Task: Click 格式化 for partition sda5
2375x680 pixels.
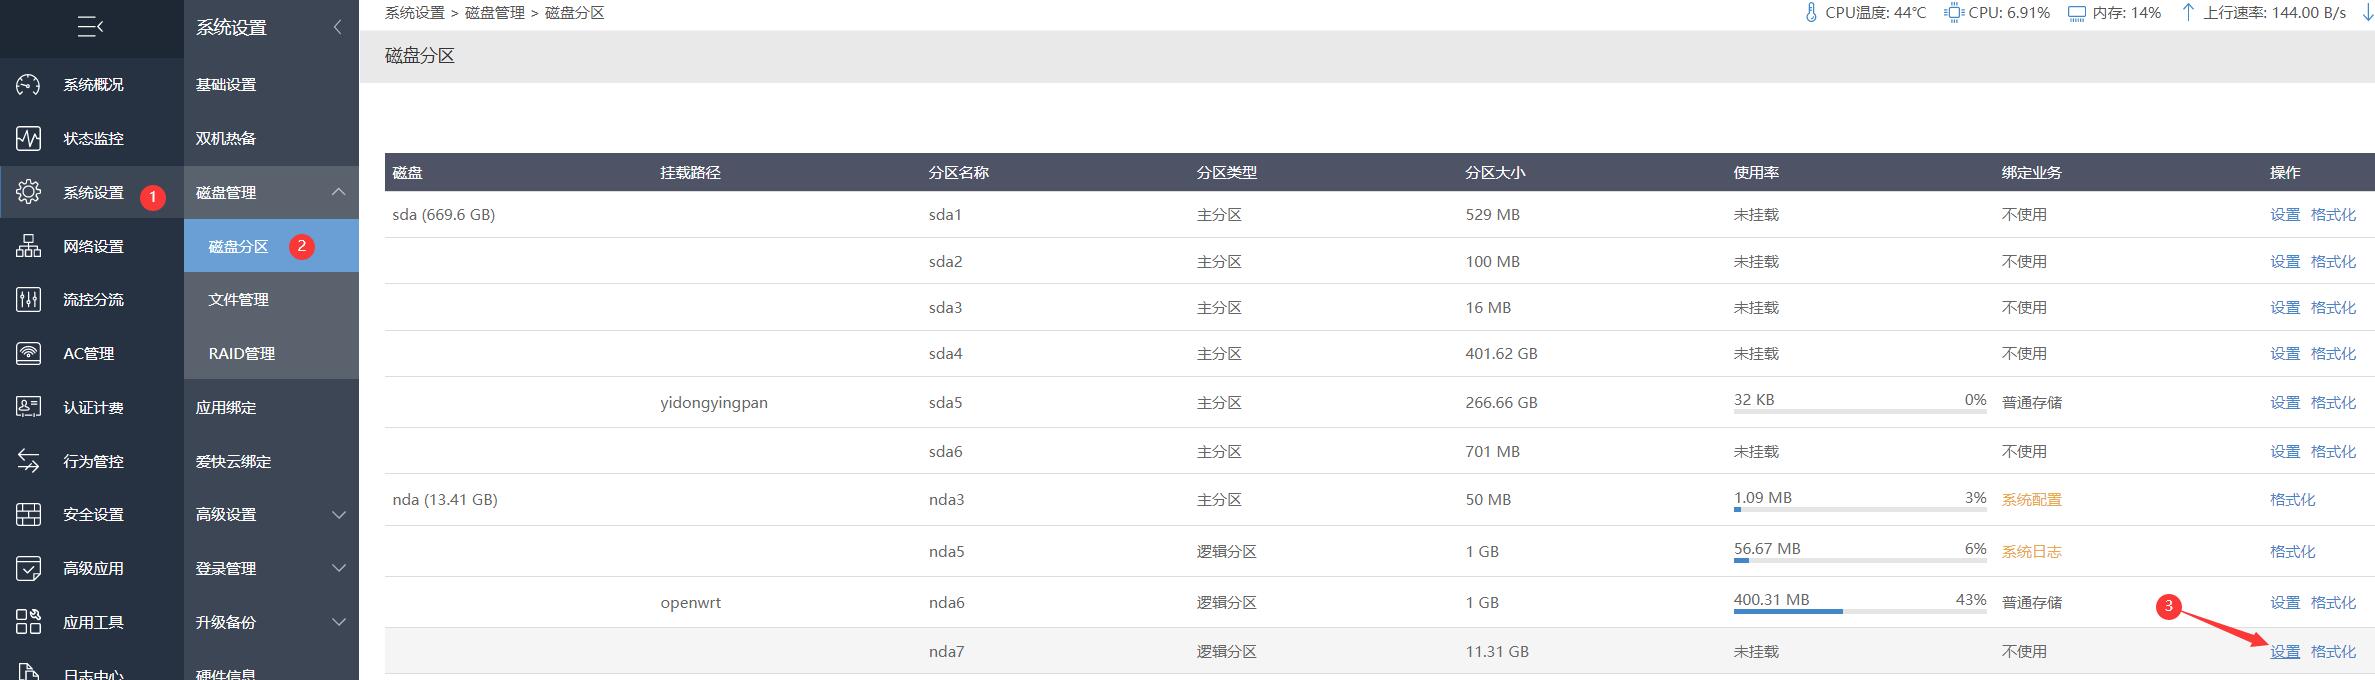Action: 2333,403
